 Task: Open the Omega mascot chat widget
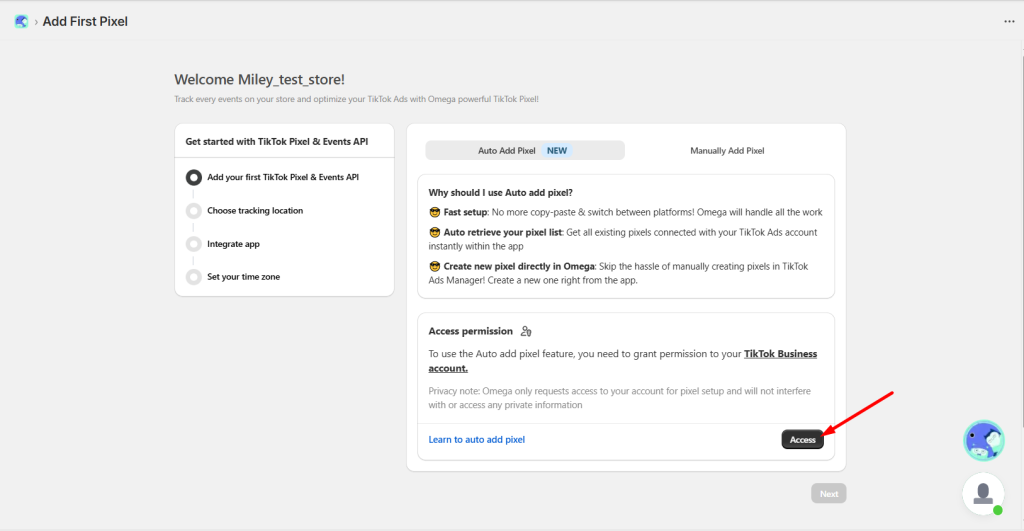(984, 440)
